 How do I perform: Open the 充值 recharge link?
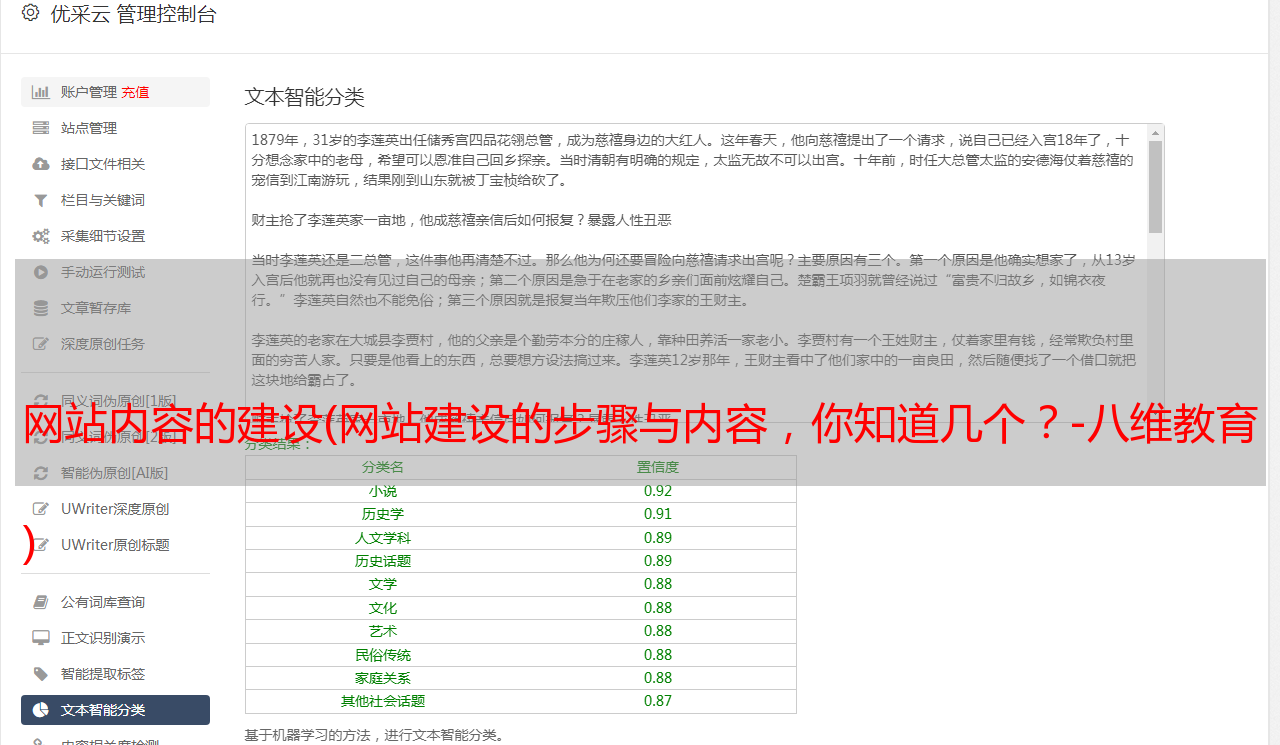coord(135,92)
